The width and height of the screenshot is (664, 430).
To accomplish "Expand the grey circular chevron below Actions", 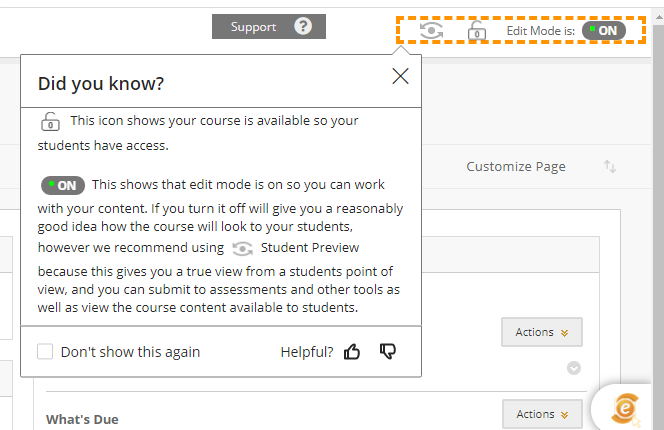I will [x=574, y=368].
